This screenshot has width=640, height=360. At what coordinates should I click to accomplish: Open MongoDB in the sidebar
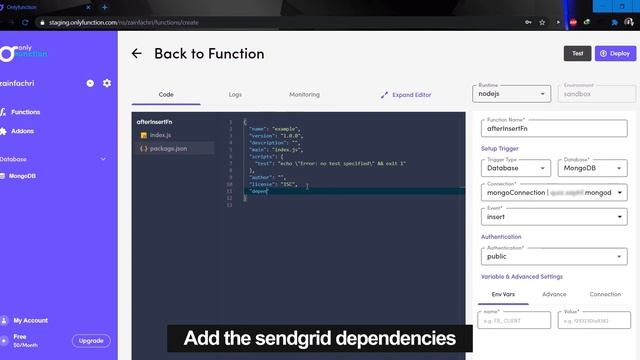click(x=22, y=176)
